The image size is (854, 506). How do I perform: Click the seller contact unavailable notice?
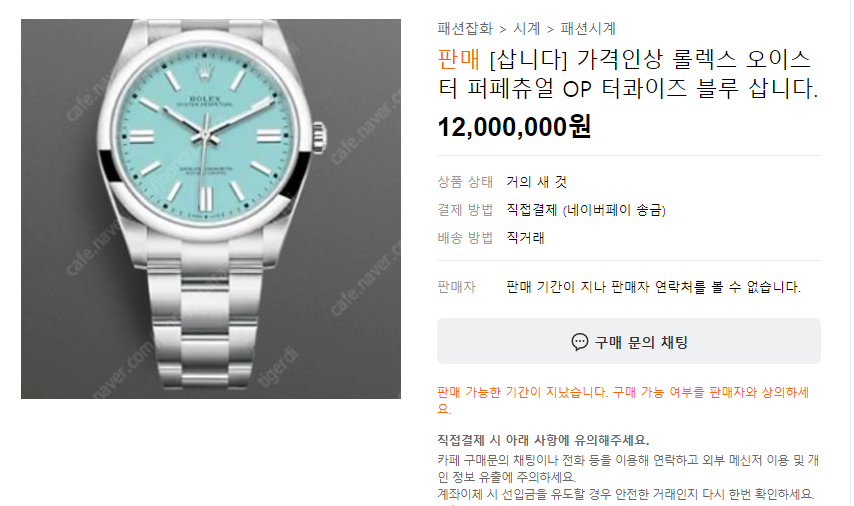(654, 286)
